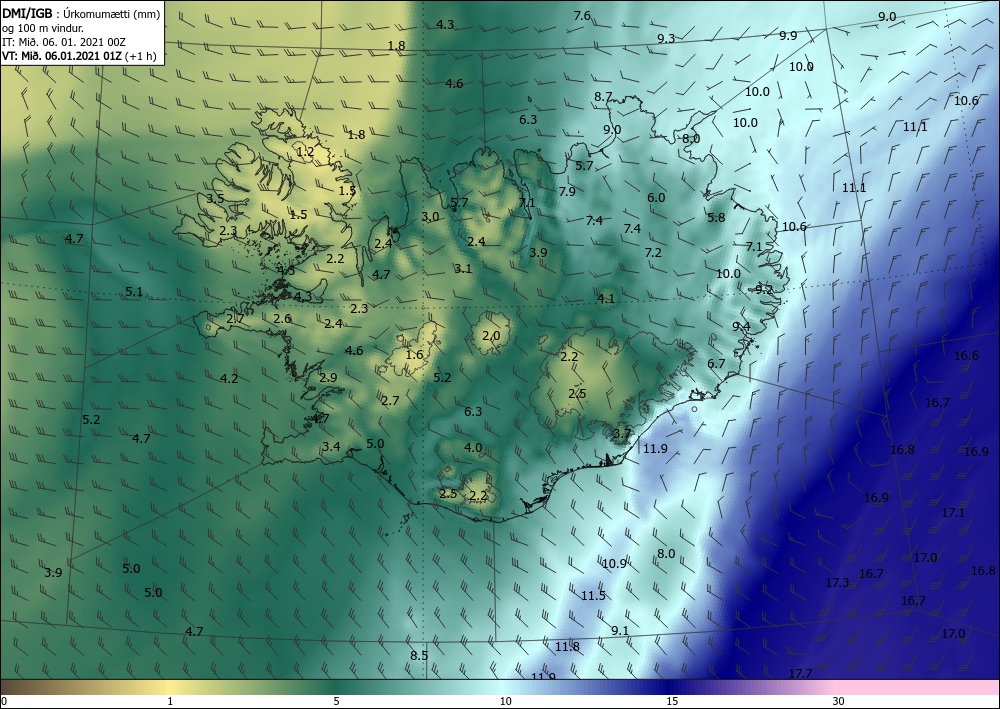Click the 9.9 value on the map
Screen dimensions: 1000x709
[x=788, y=36]
